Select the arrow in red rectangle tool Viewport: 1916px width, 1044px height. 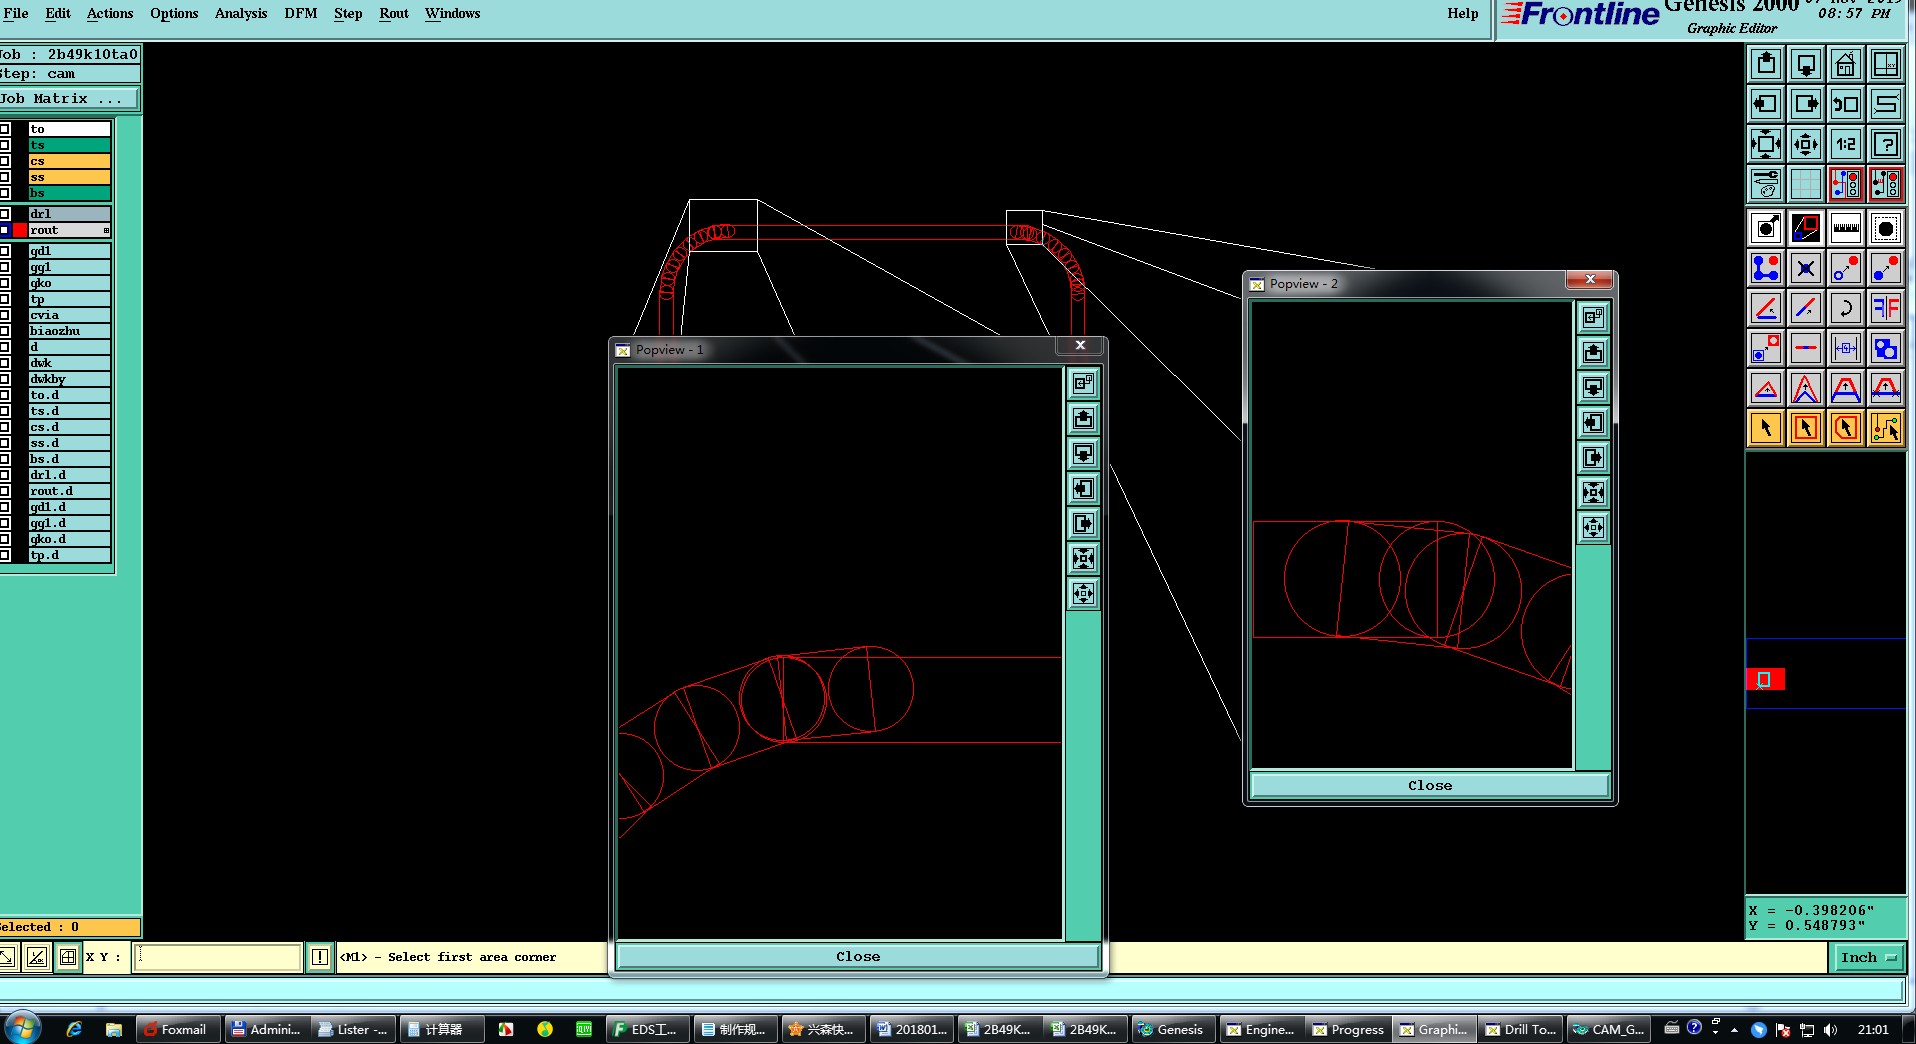(x=1806, y=428)
